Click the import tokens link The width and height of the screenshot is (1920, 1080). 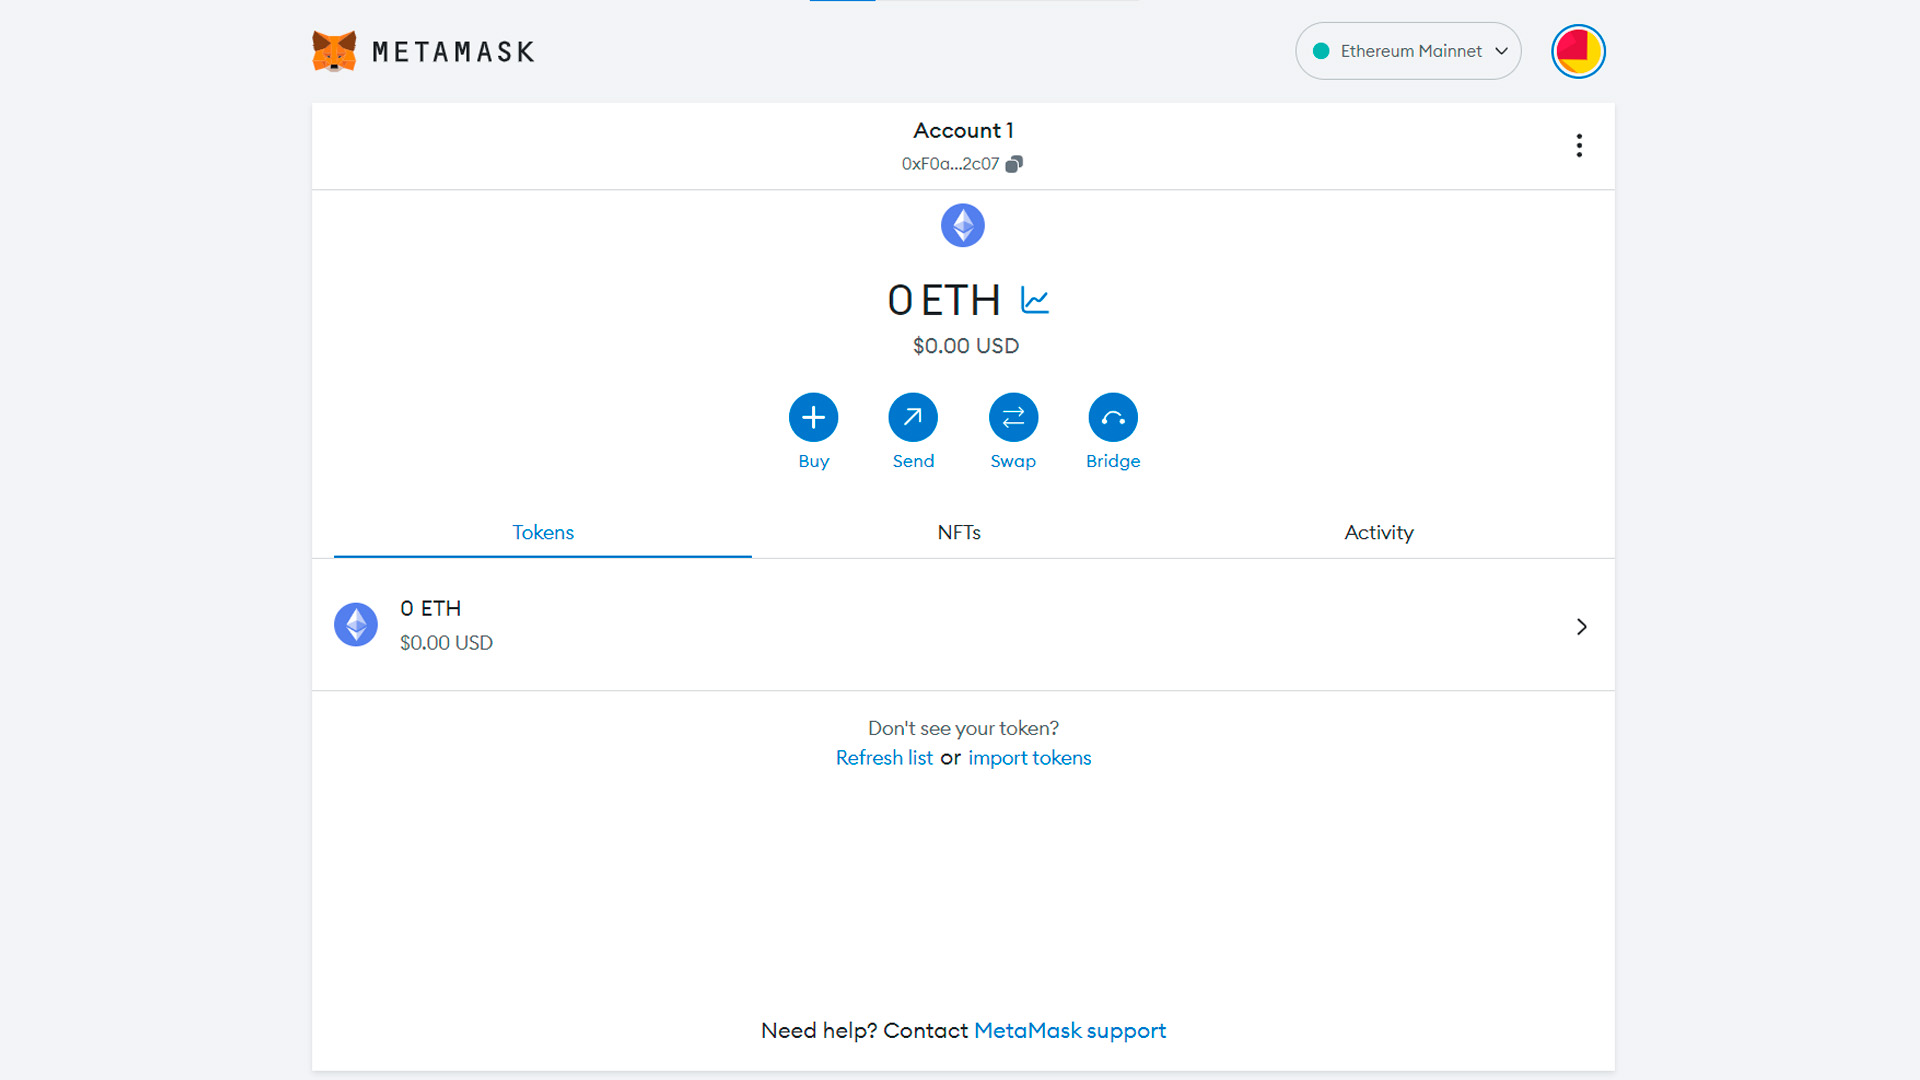pyautogui.click(x=1029, y=757)
